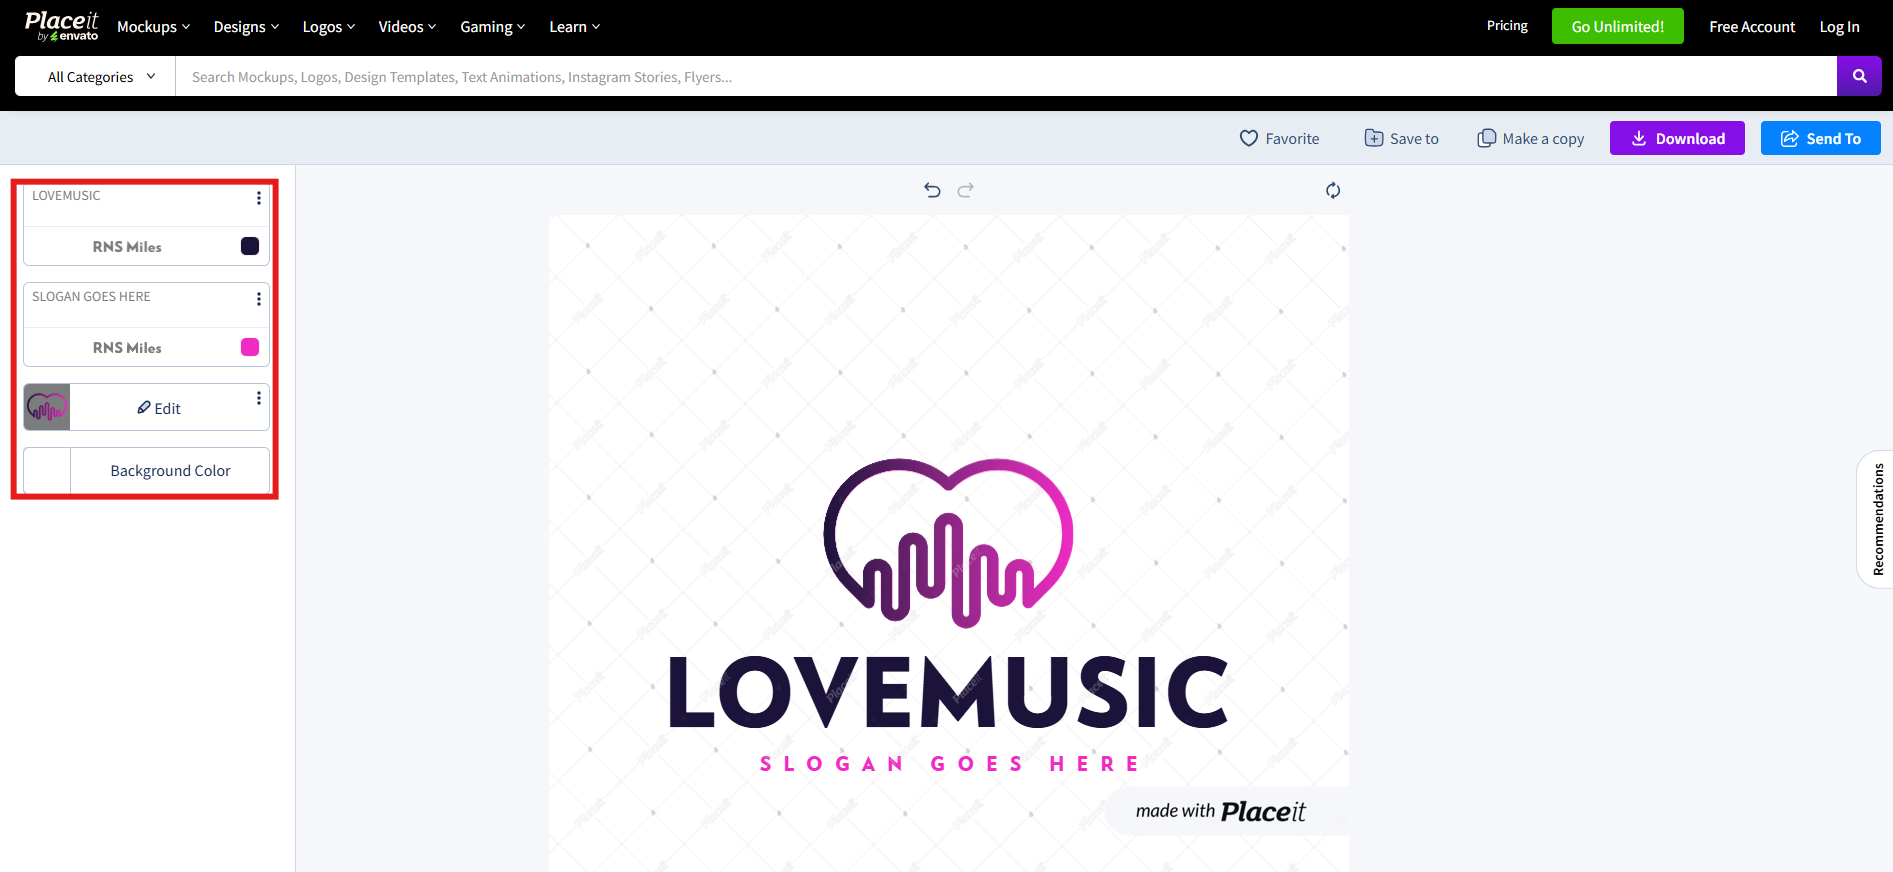Click the SLOGAN GOES HERE text input field

(x=138, y=304)
